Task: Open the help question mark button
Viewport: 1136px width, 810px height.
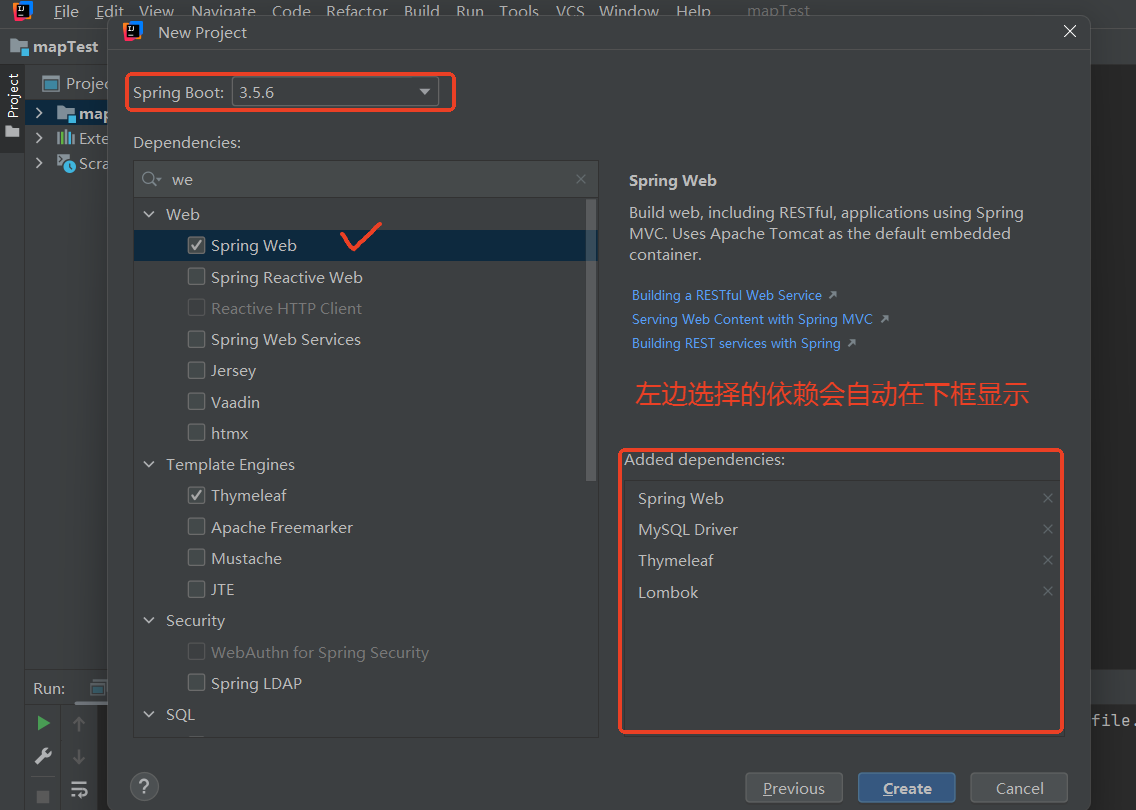Action: (x=144, y=787)
